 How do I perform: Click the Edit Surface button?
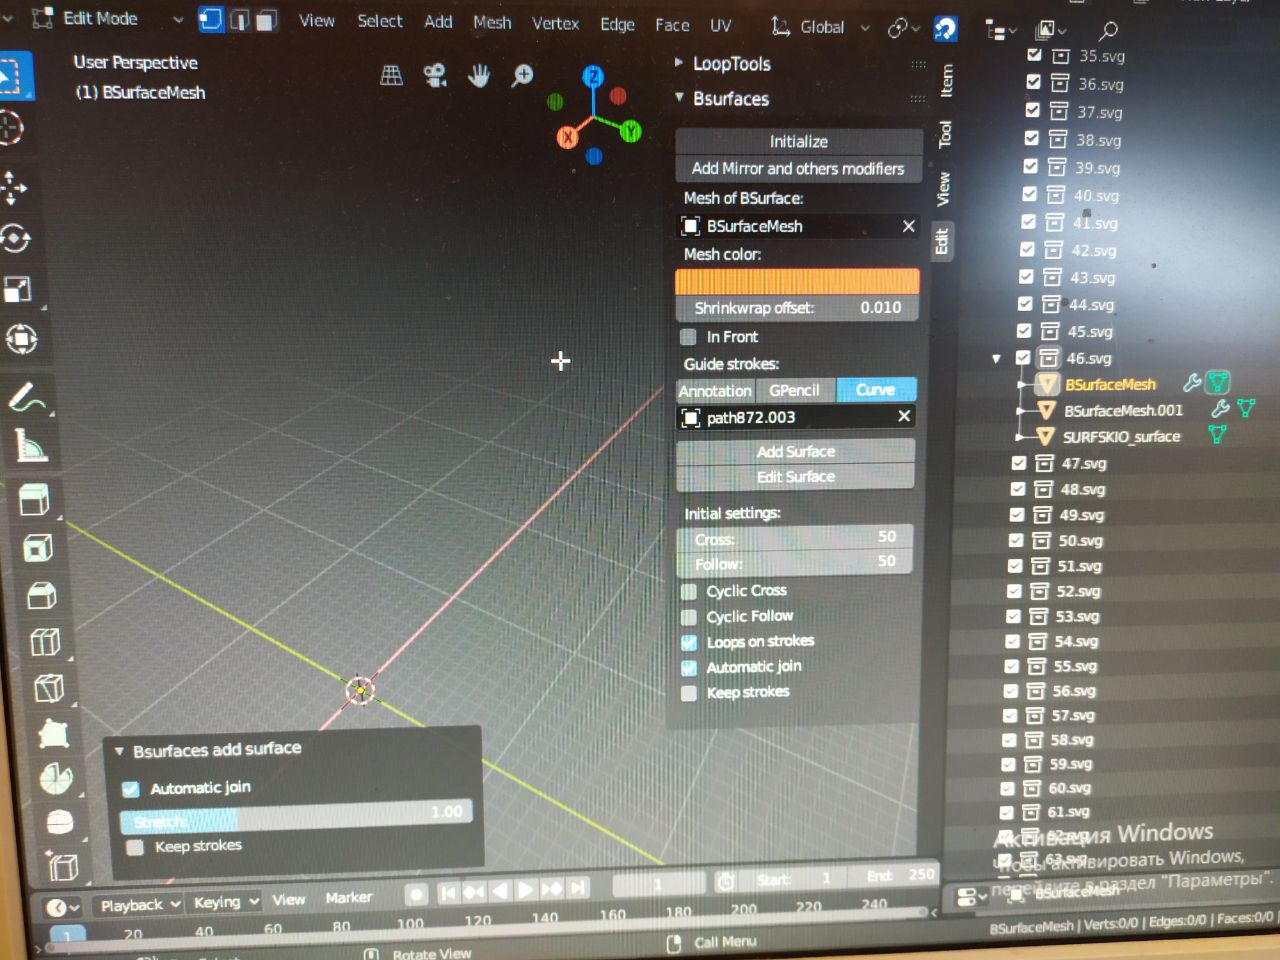point(796,477)
